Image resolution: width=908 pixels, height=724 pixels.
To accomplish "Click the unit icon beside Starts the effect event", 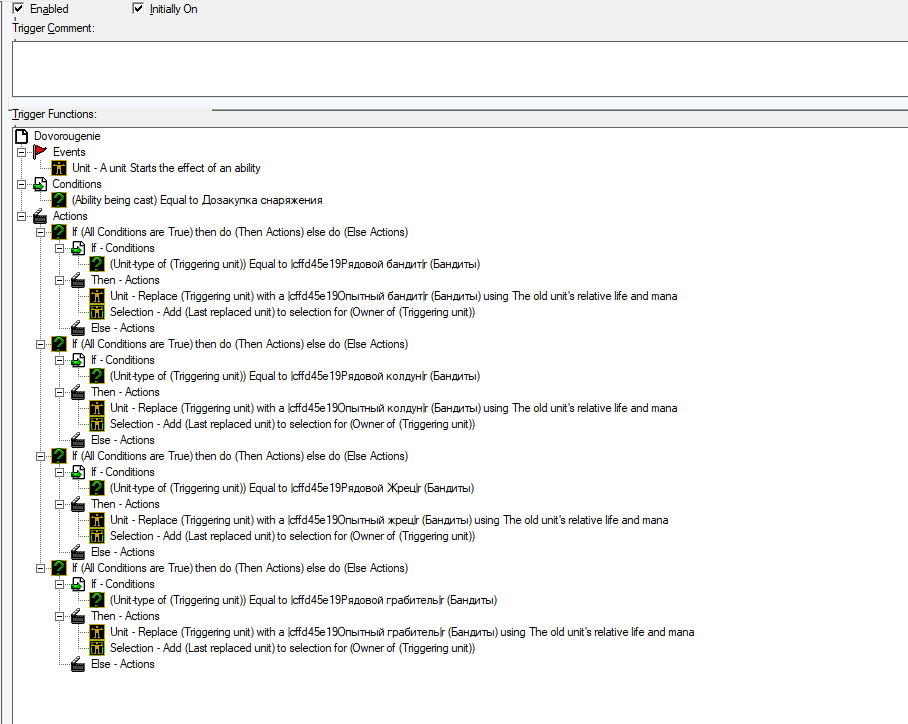I will click(59, 168).
